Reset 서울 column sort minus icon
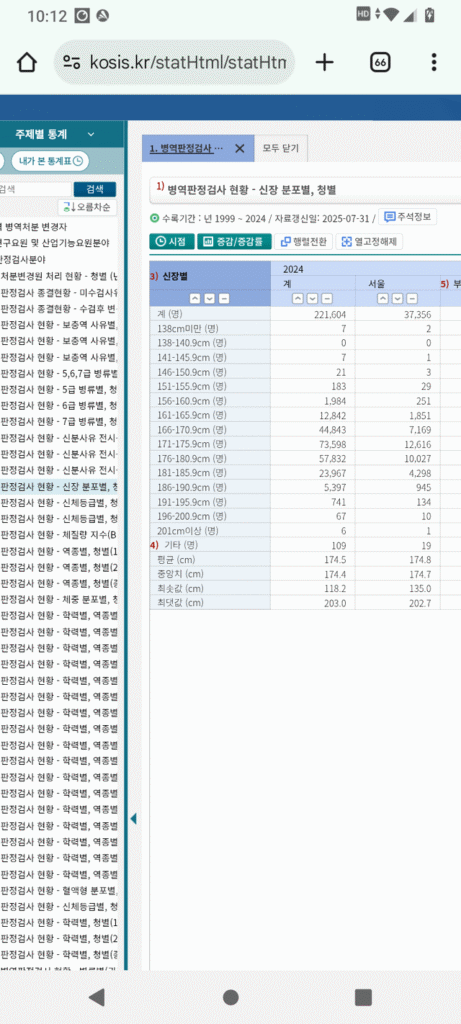 [x=412, y=298]
